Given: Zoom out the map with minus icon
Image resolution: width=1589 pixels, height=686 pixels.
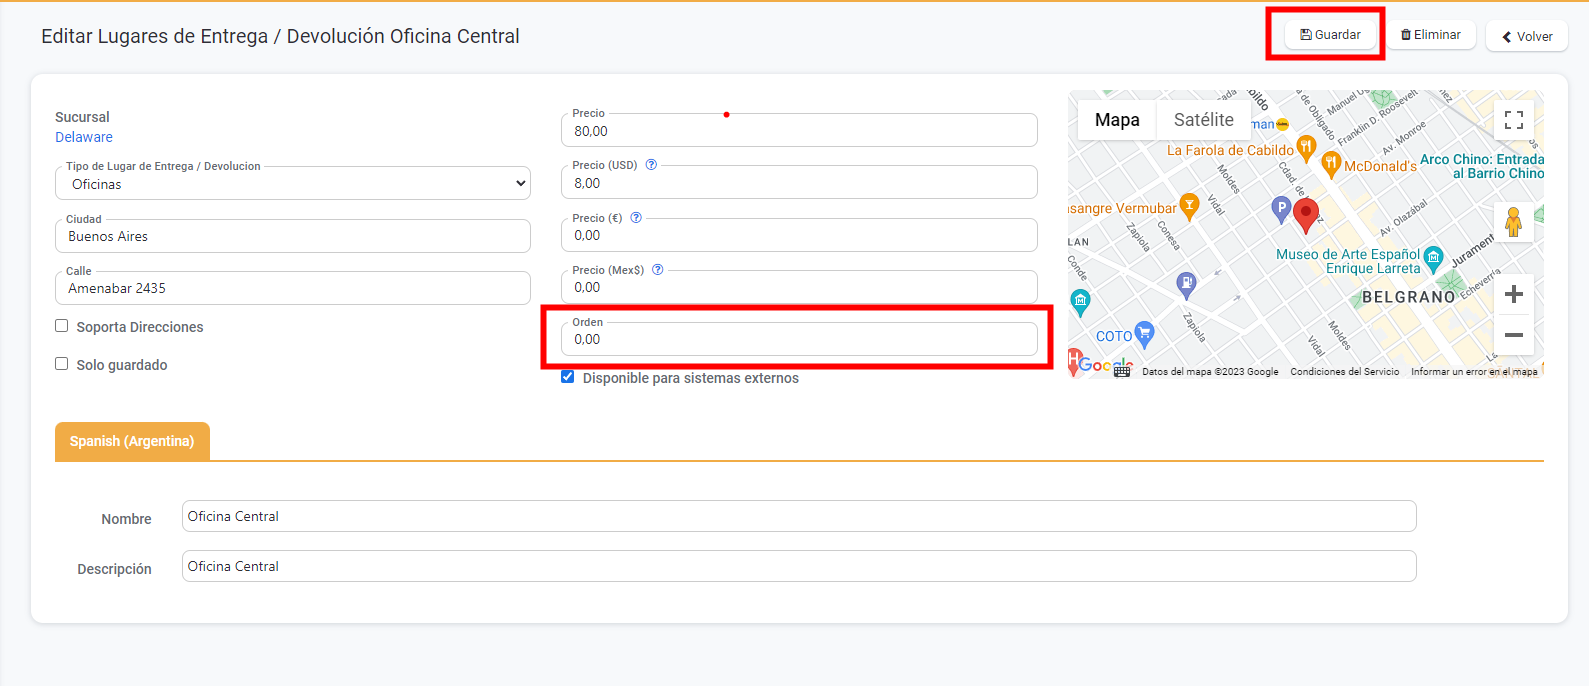Looking at the screenshot, I should [1513, 335].
